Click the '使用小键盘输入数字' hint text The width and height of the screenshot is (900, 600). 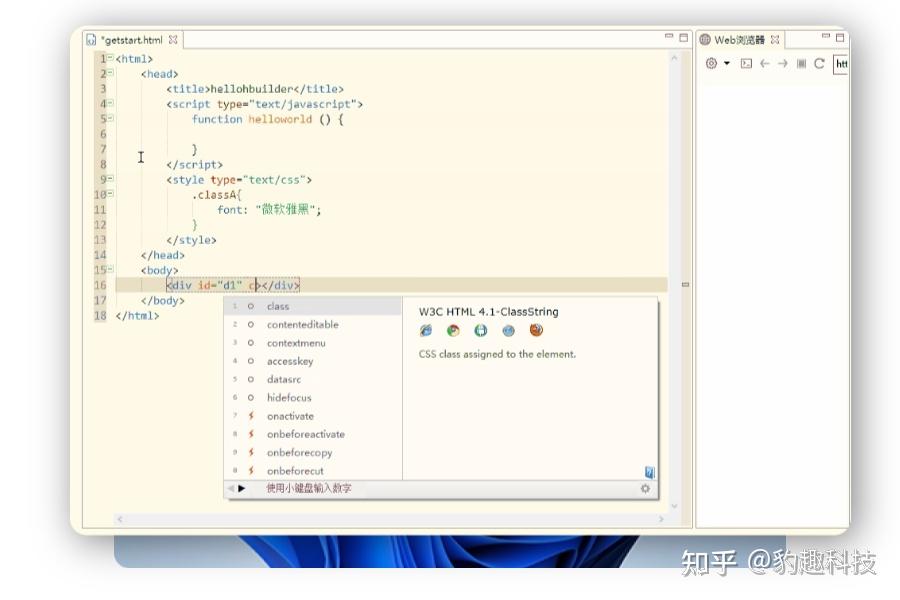309,488
